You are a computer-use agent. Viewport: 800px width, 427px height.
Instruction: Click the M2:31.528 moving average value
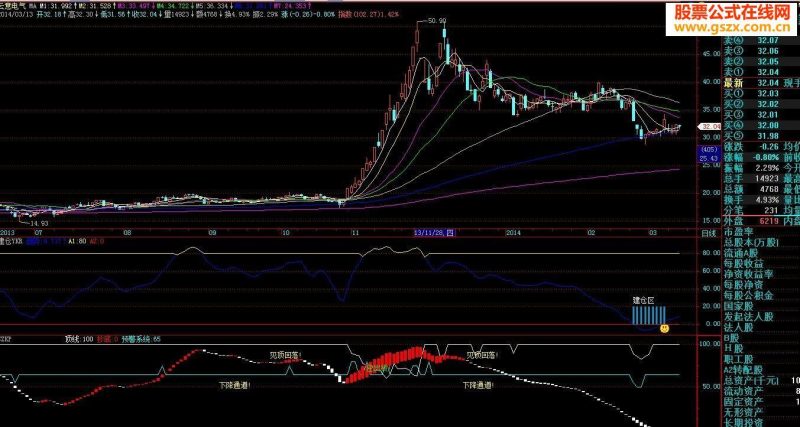(x=96, y=6)
